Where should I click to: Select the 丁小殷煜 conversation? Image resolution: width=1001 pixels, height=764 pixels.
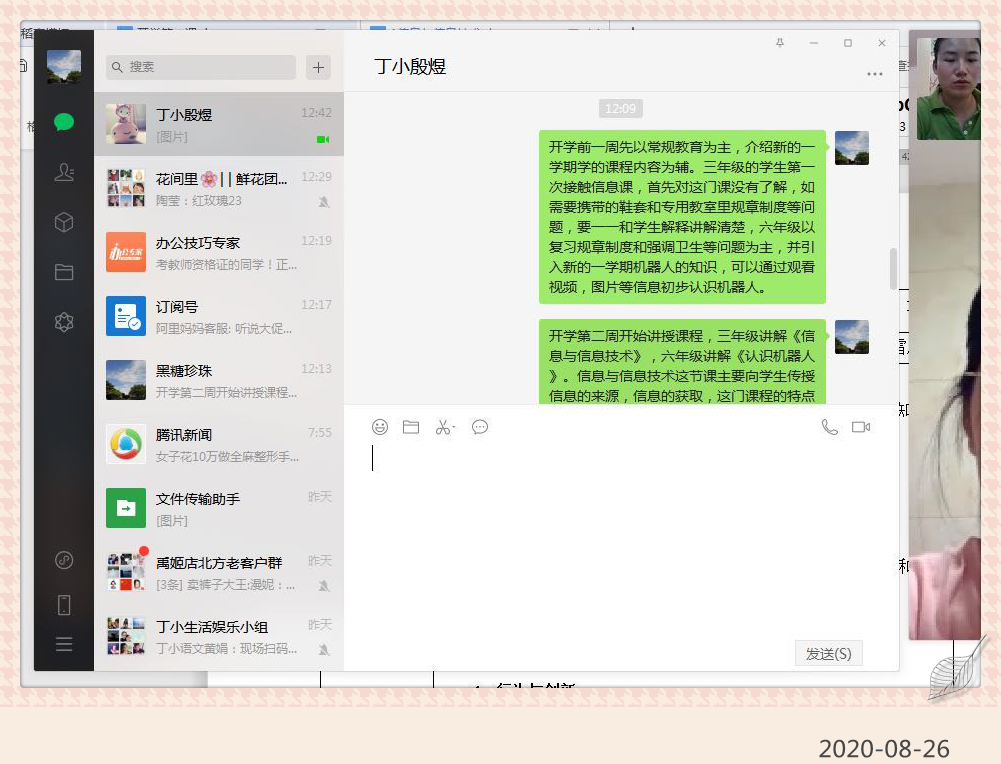(x=219, y=124)
